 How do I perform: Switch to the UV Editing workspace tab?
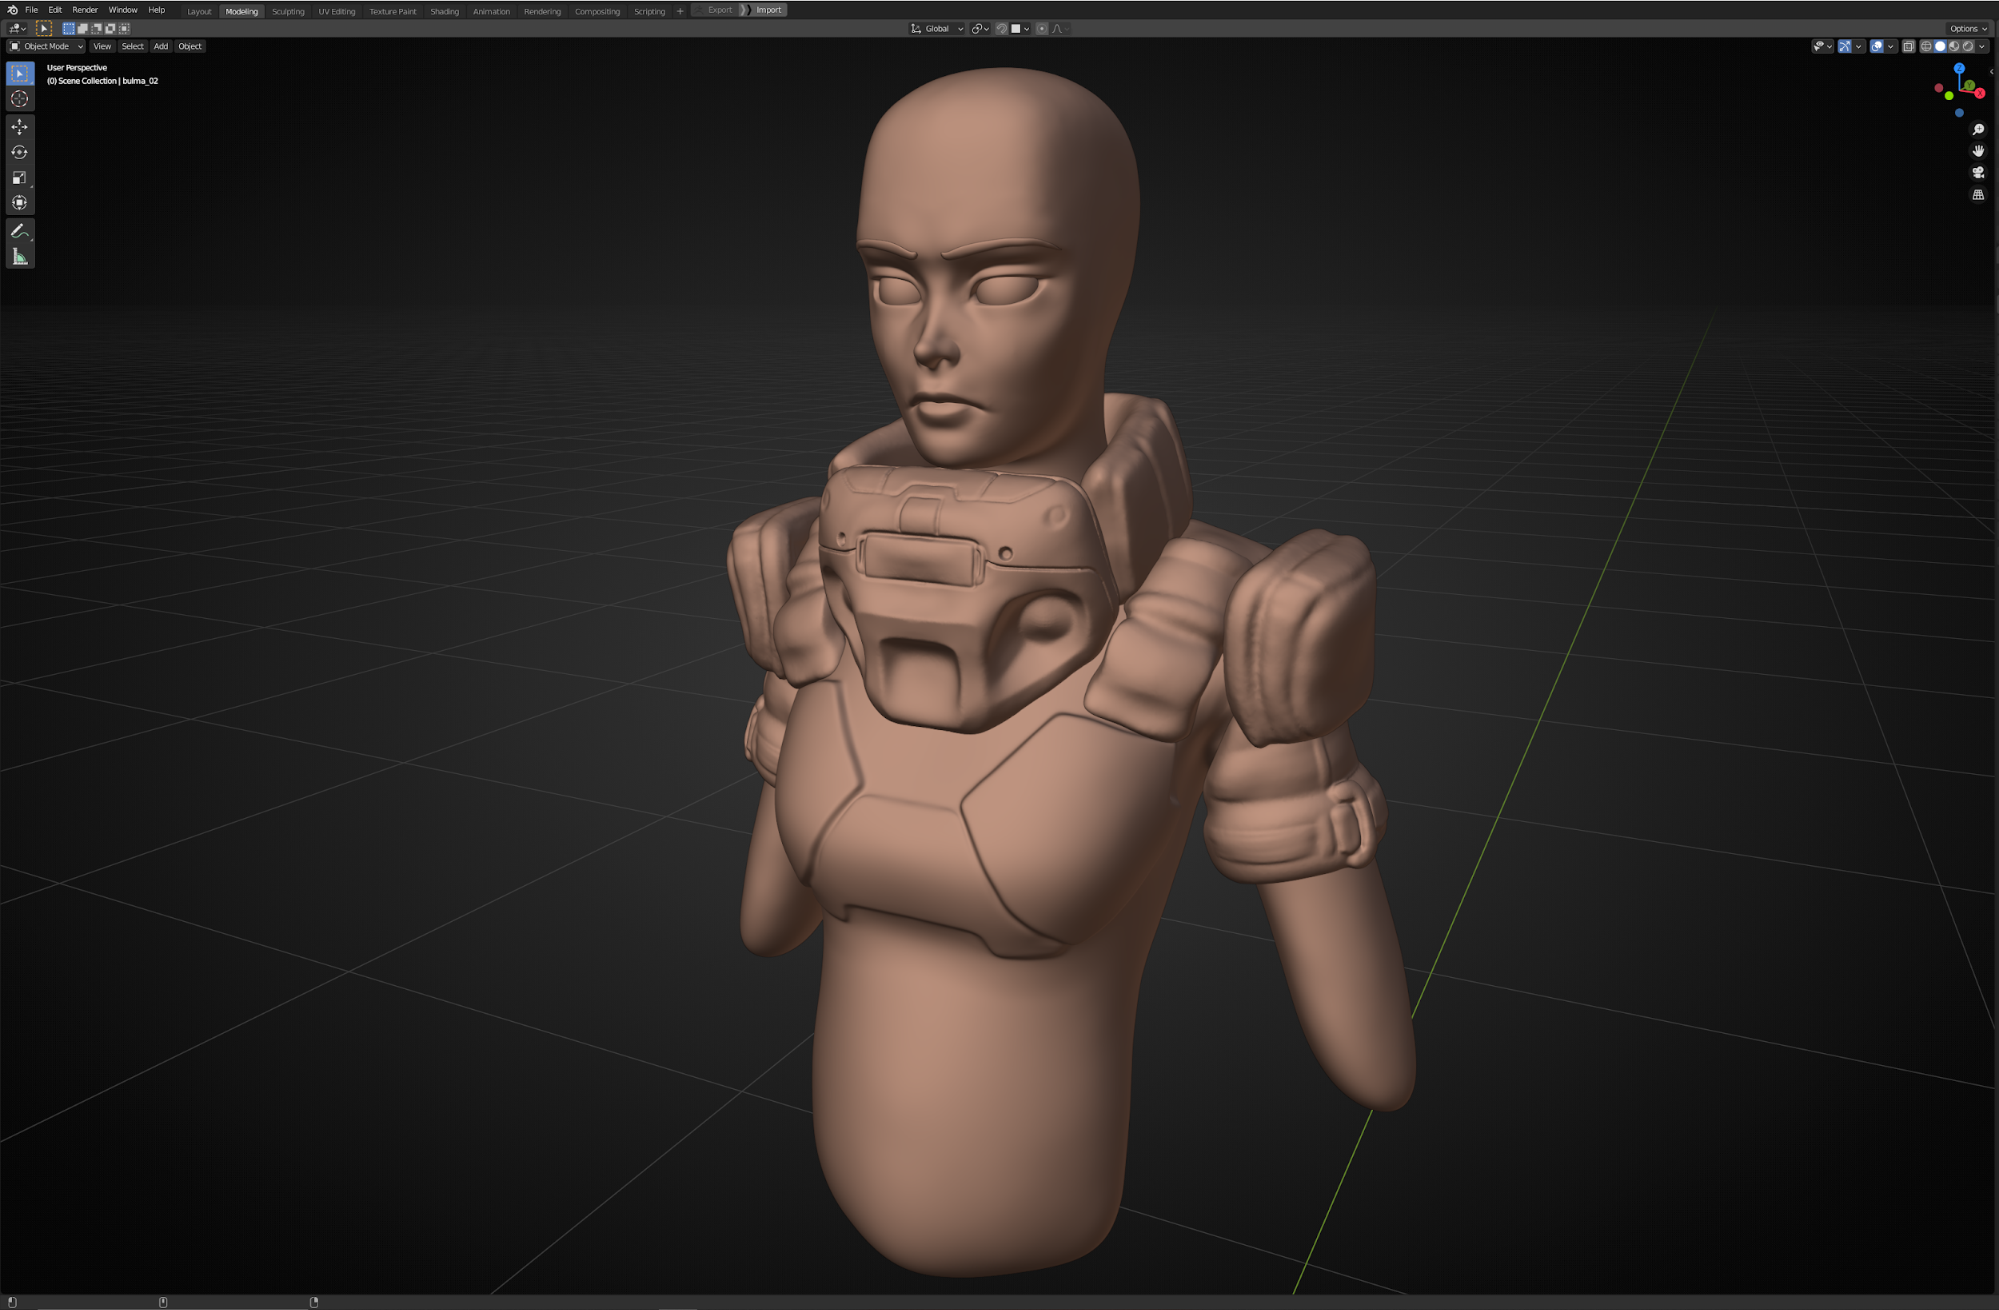click(x=337, y=11)
